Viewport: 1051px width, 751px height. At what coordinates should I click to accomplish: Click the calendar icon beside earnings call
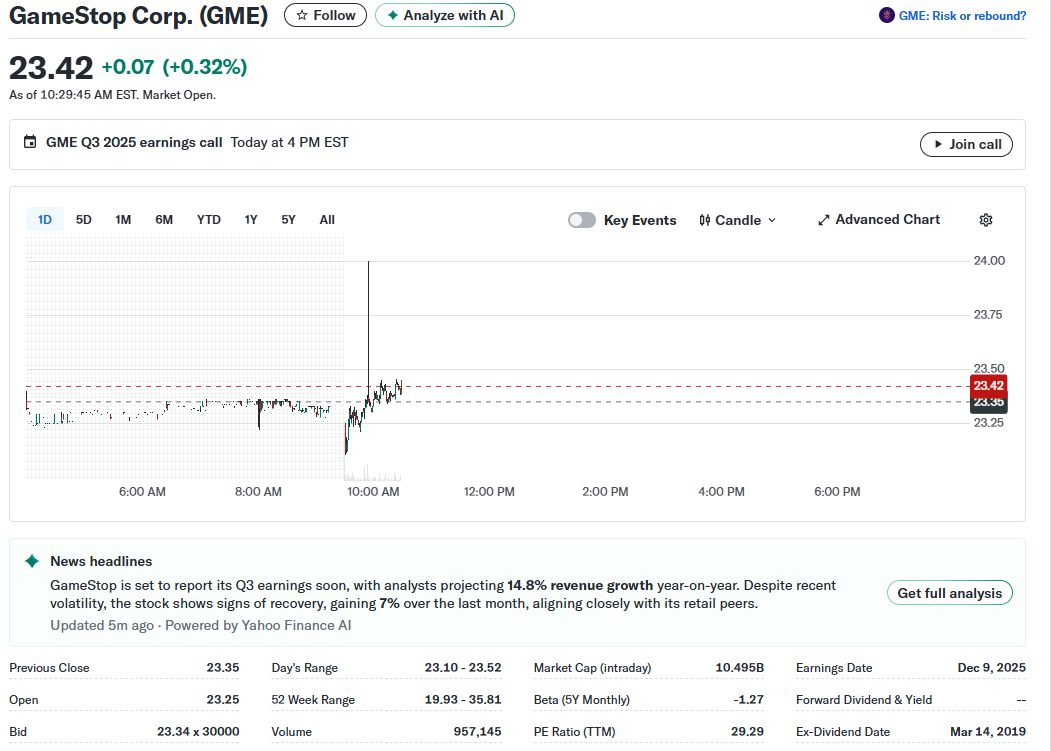tap(30, 142)
